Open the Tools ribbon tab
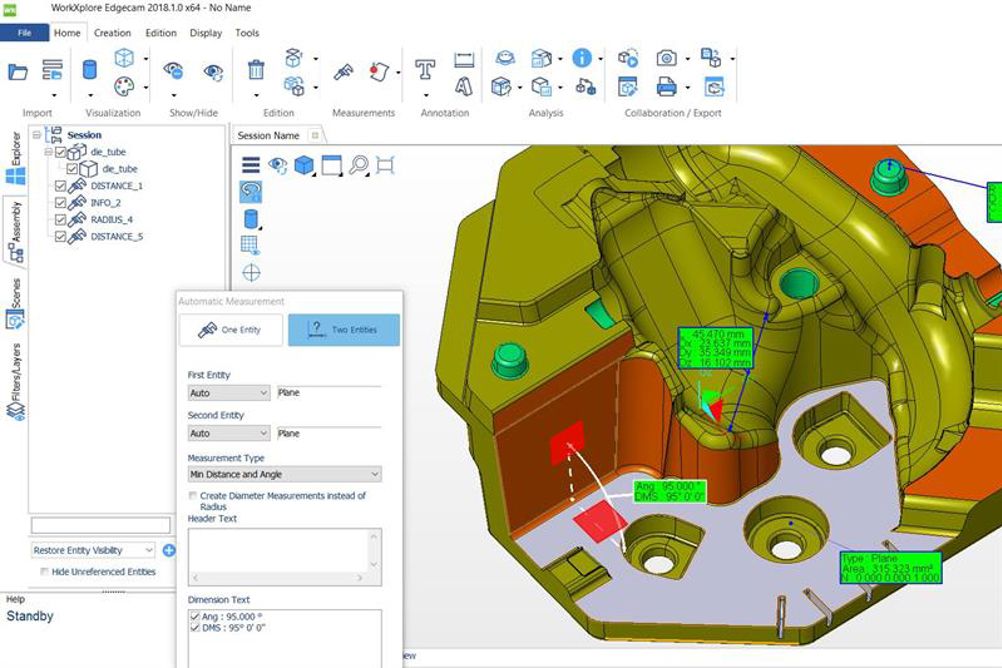Screen dimensions: 1002x668 coord(247,33)
